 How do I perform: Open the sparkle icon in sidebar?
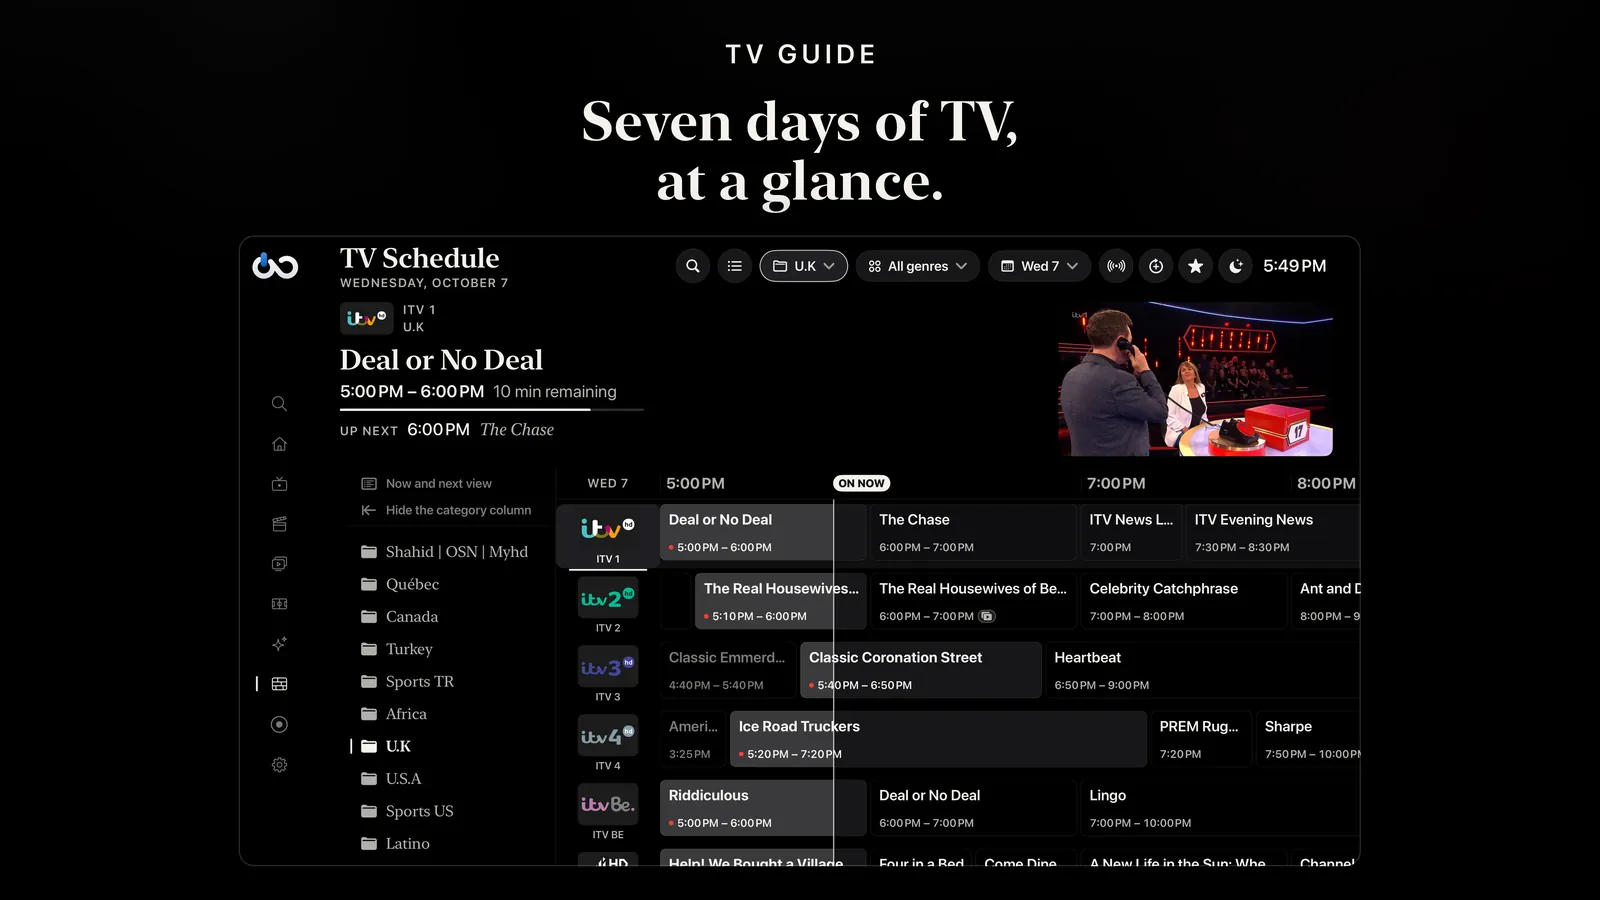click(x=280, y=644)
